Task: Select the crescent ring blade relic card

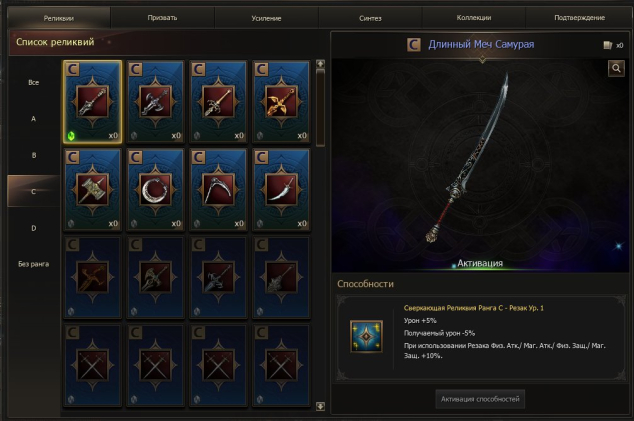Action: pyautogui.click(x=156, y=189)
